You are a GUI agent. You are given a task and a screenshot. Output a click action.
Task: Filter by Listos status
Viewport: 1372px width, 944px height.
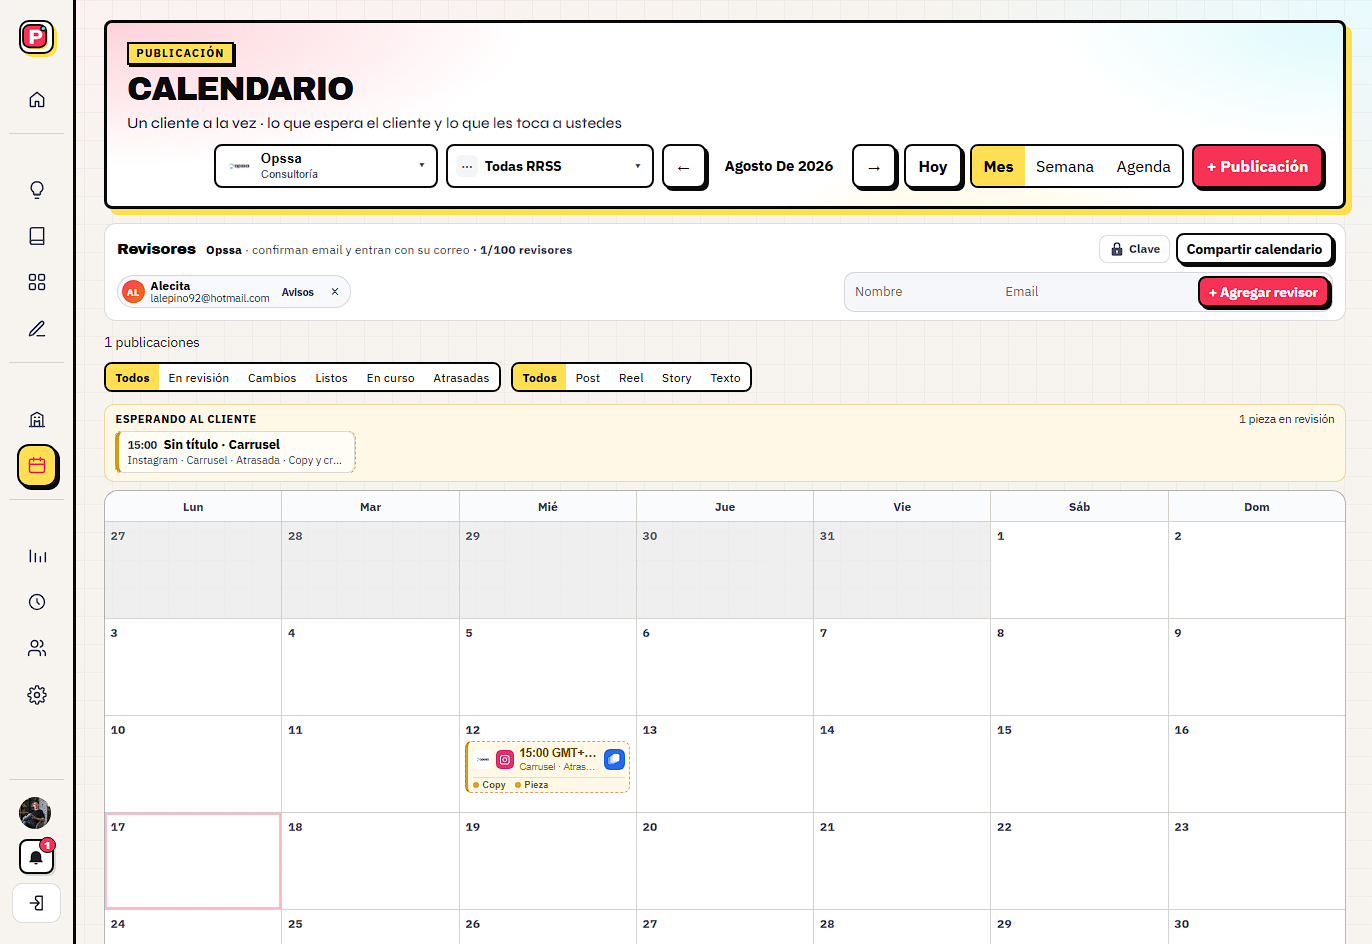[x=331, y=378]
